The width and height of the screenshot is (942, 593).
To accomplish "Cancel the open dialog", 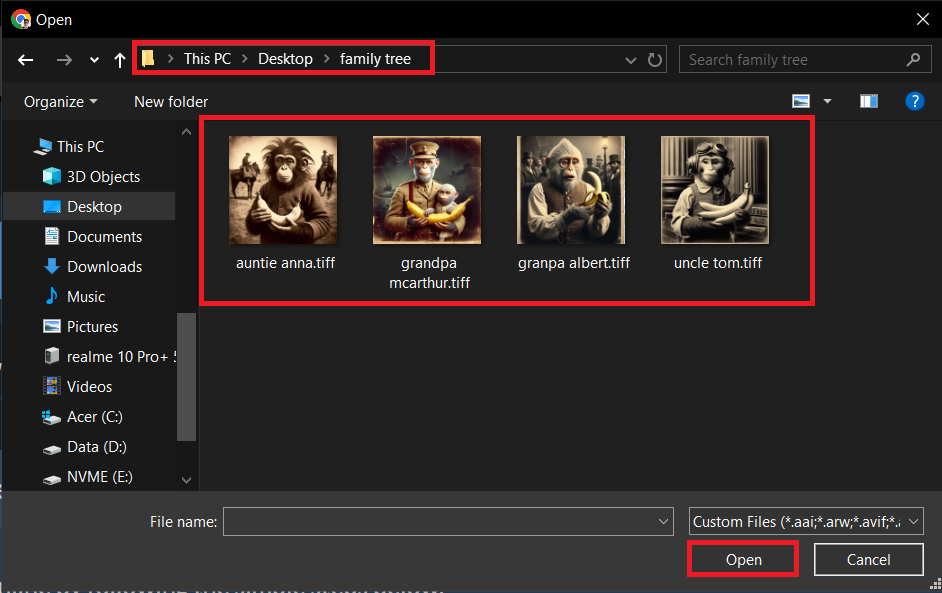I will tap(868, 559).
